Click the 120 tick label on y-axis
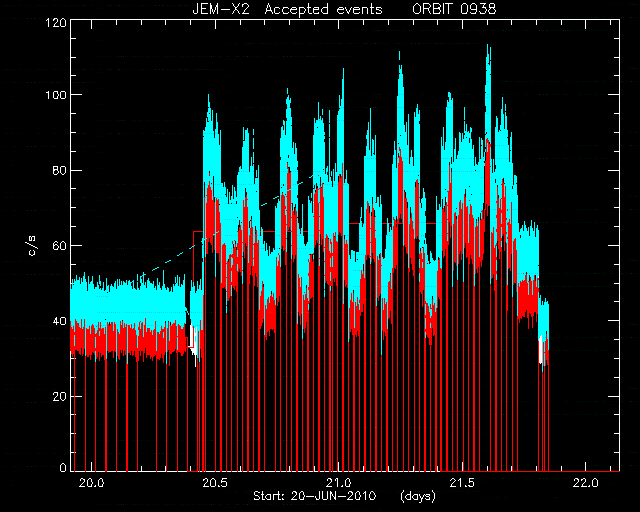 coord(56,22)
